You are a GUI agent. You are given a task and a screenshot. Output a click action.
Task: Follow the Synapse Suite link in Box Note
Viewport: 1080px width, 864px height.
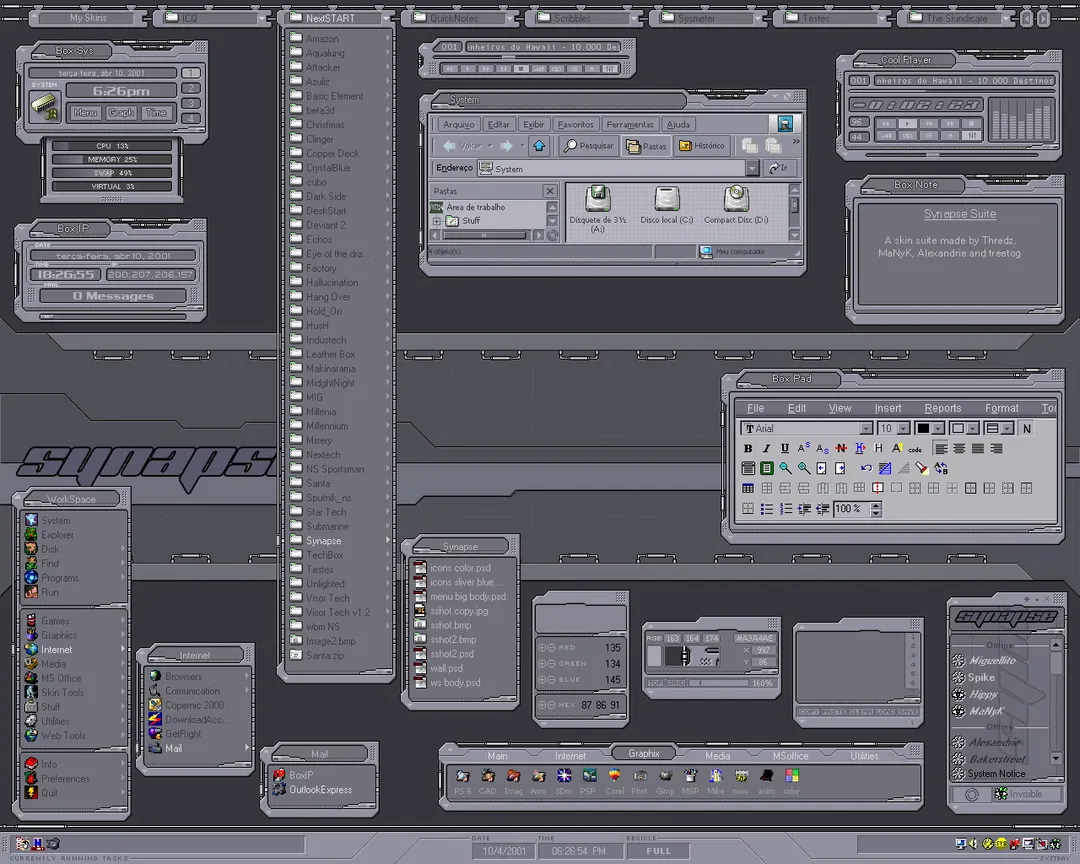pos(959,214)
